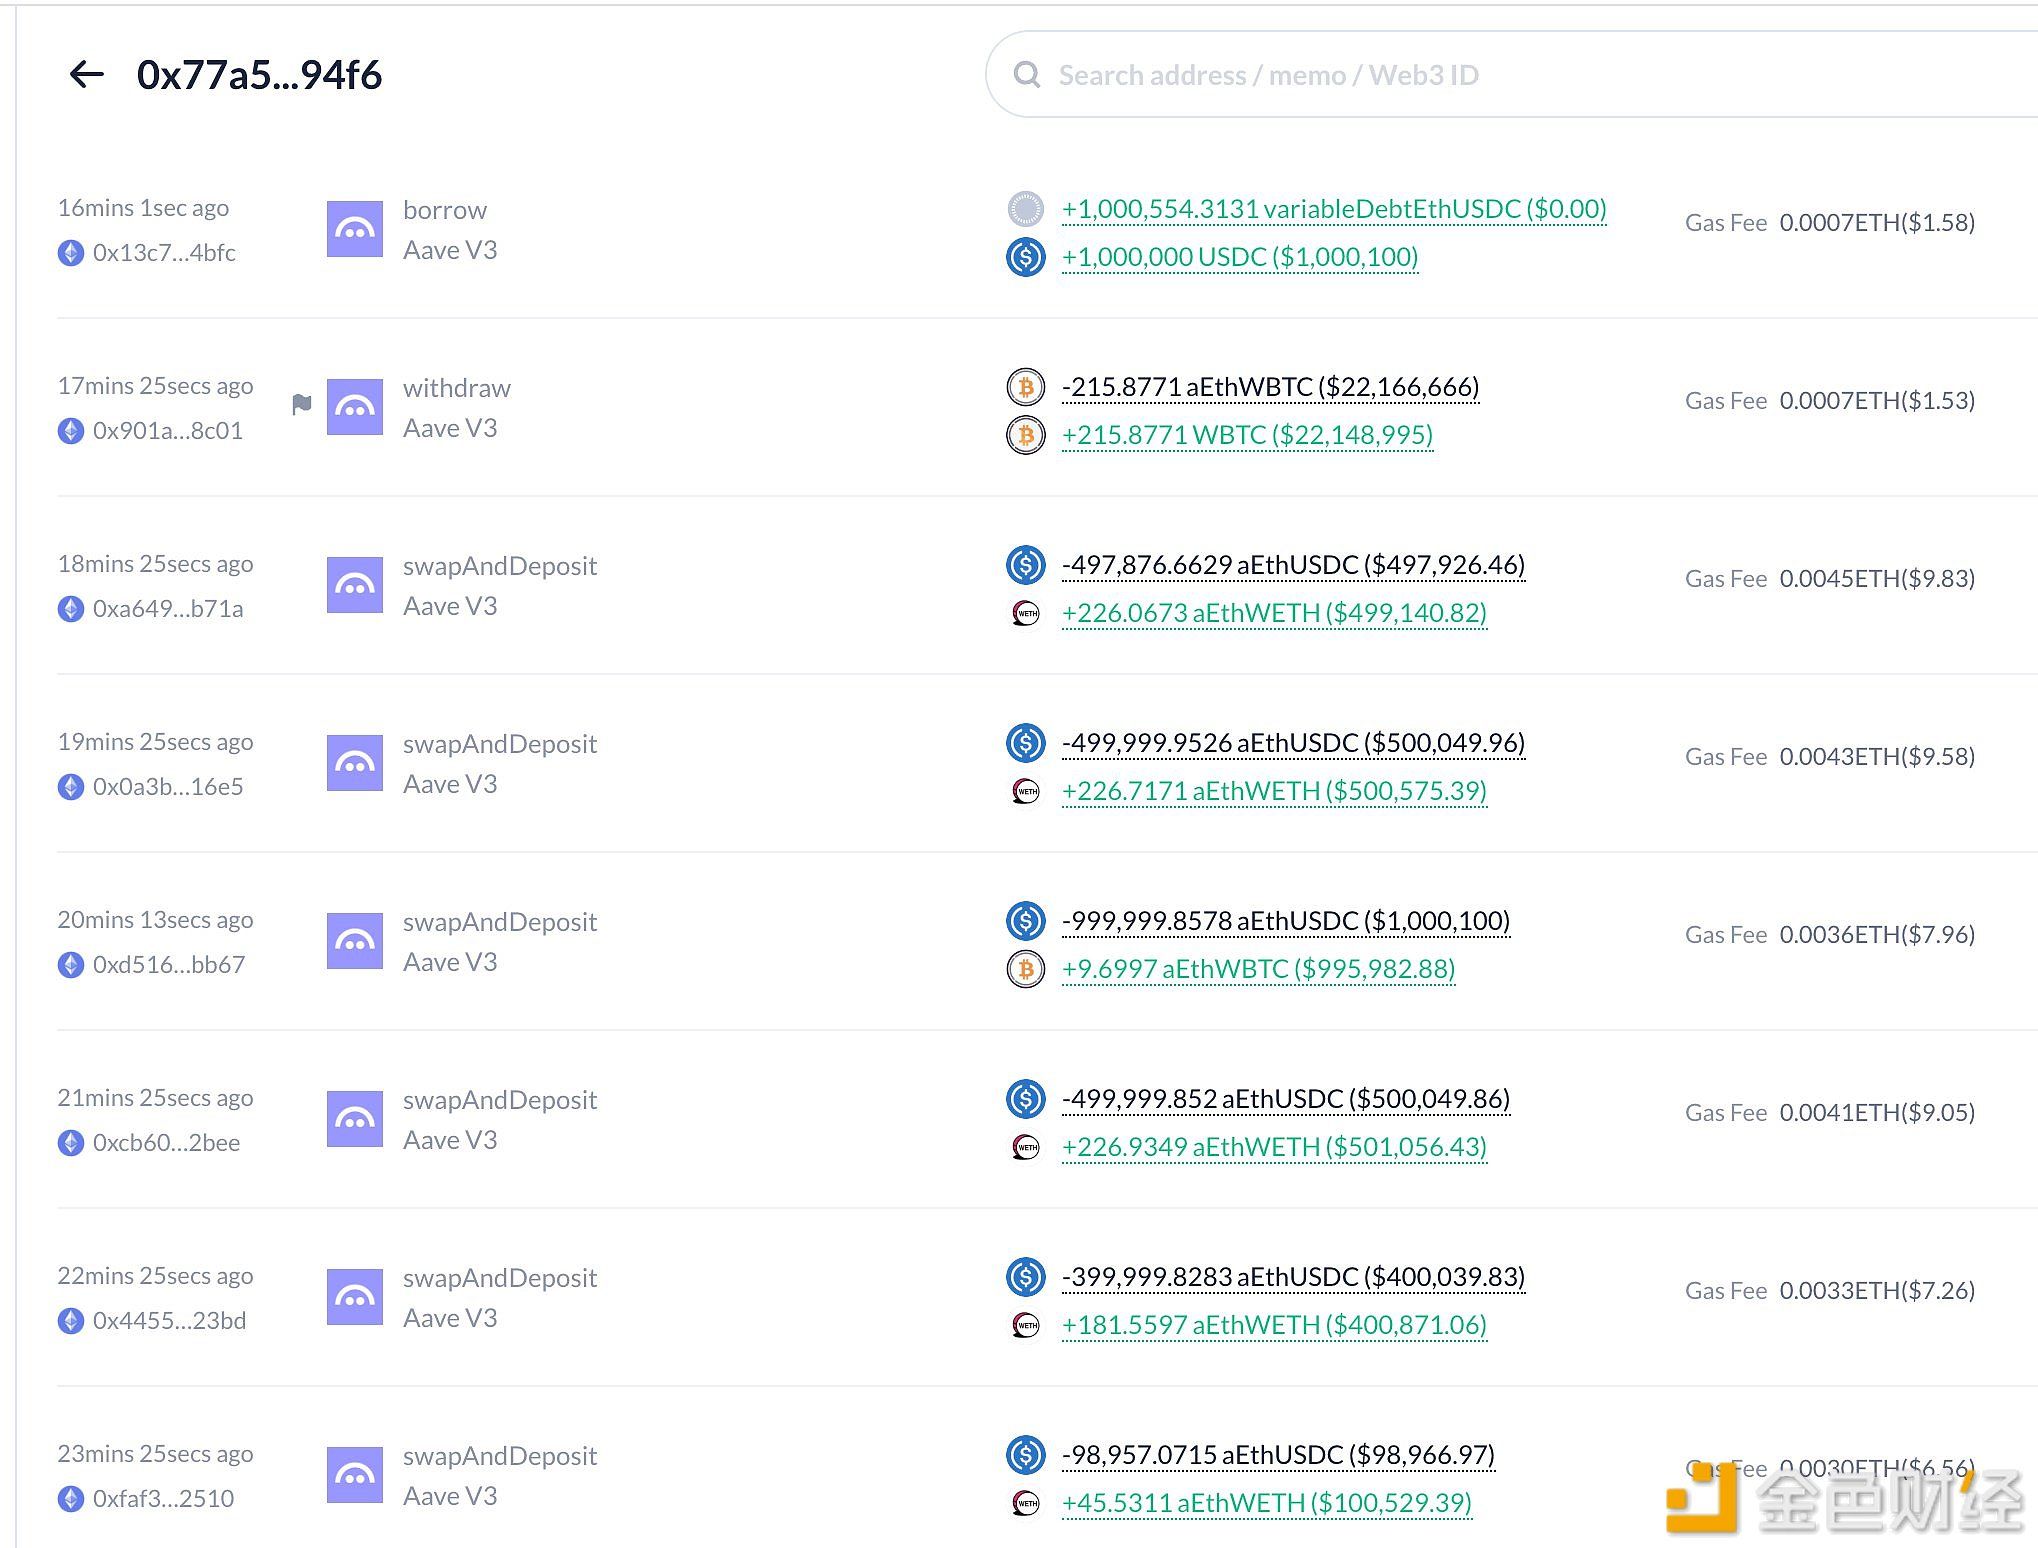Click the WBTC icon beside -215.8771 aEthWBTC
Image resolution: width=2038 pixels, height=1548 pixels.
click(1025, 387)
